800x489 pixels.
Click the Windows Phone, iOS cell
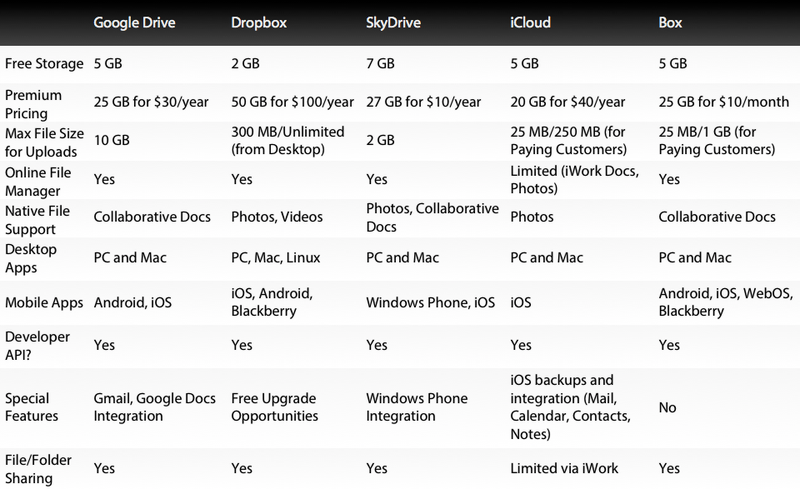(x=431, y=303)
